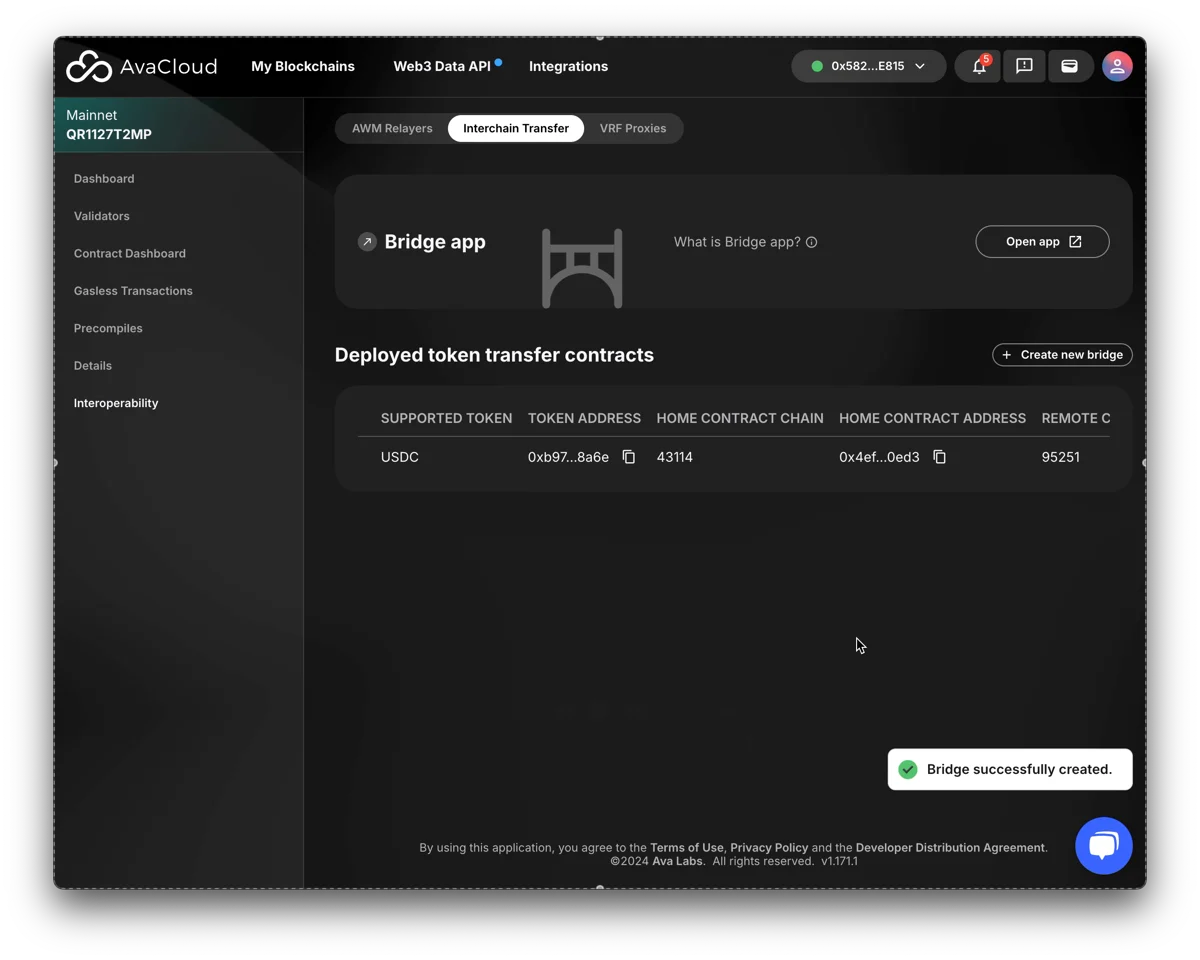Switch to AWM Relayers tab
Viewport: 1200px width, 960px height.
coord(392,128)
